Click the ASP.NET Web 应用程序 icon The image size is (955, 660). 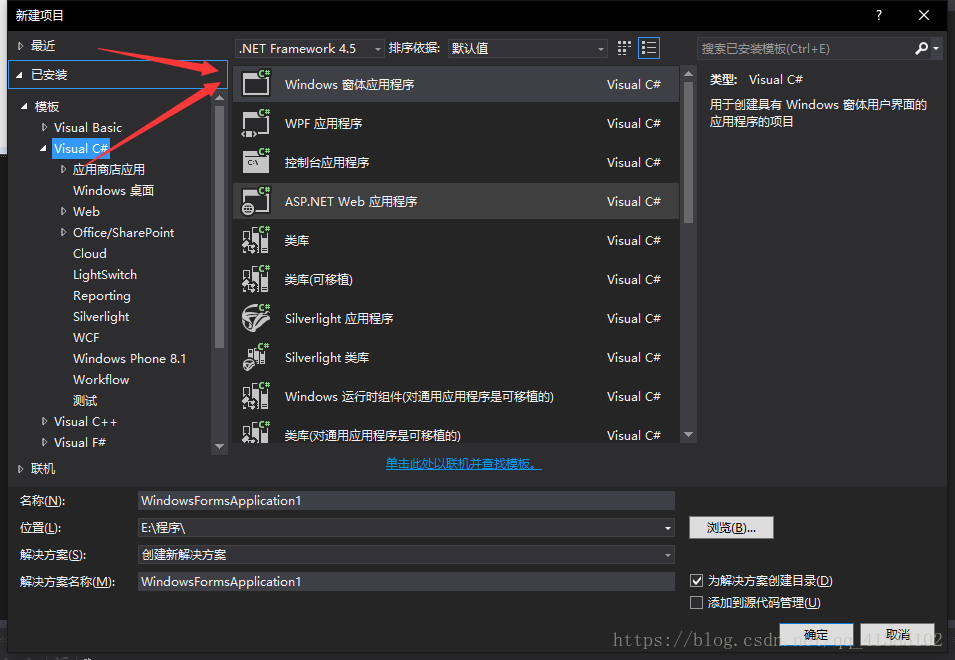[256, 201]
